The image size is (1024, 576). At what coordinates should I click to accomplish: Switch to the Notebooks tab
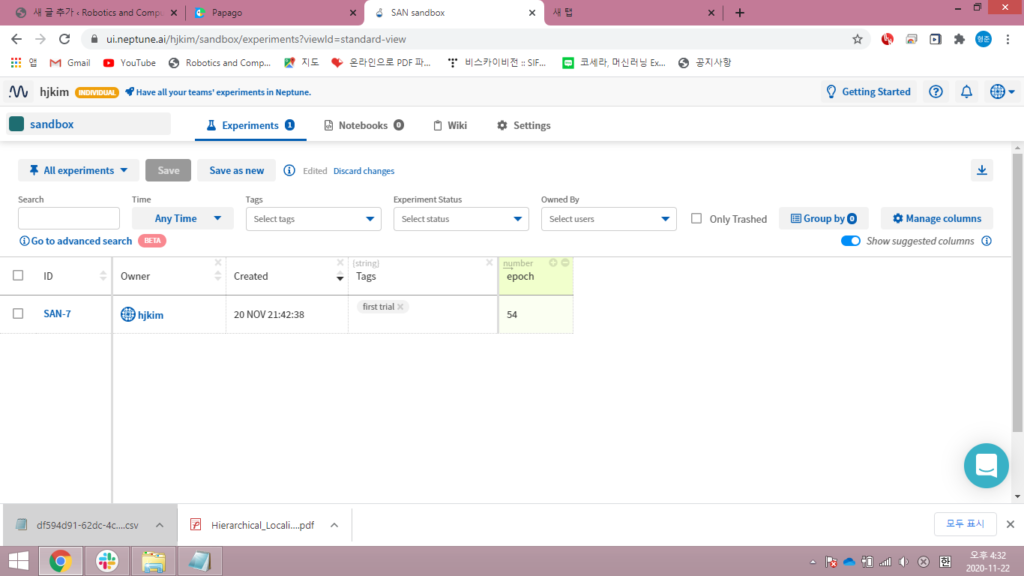tap(364, 125)
